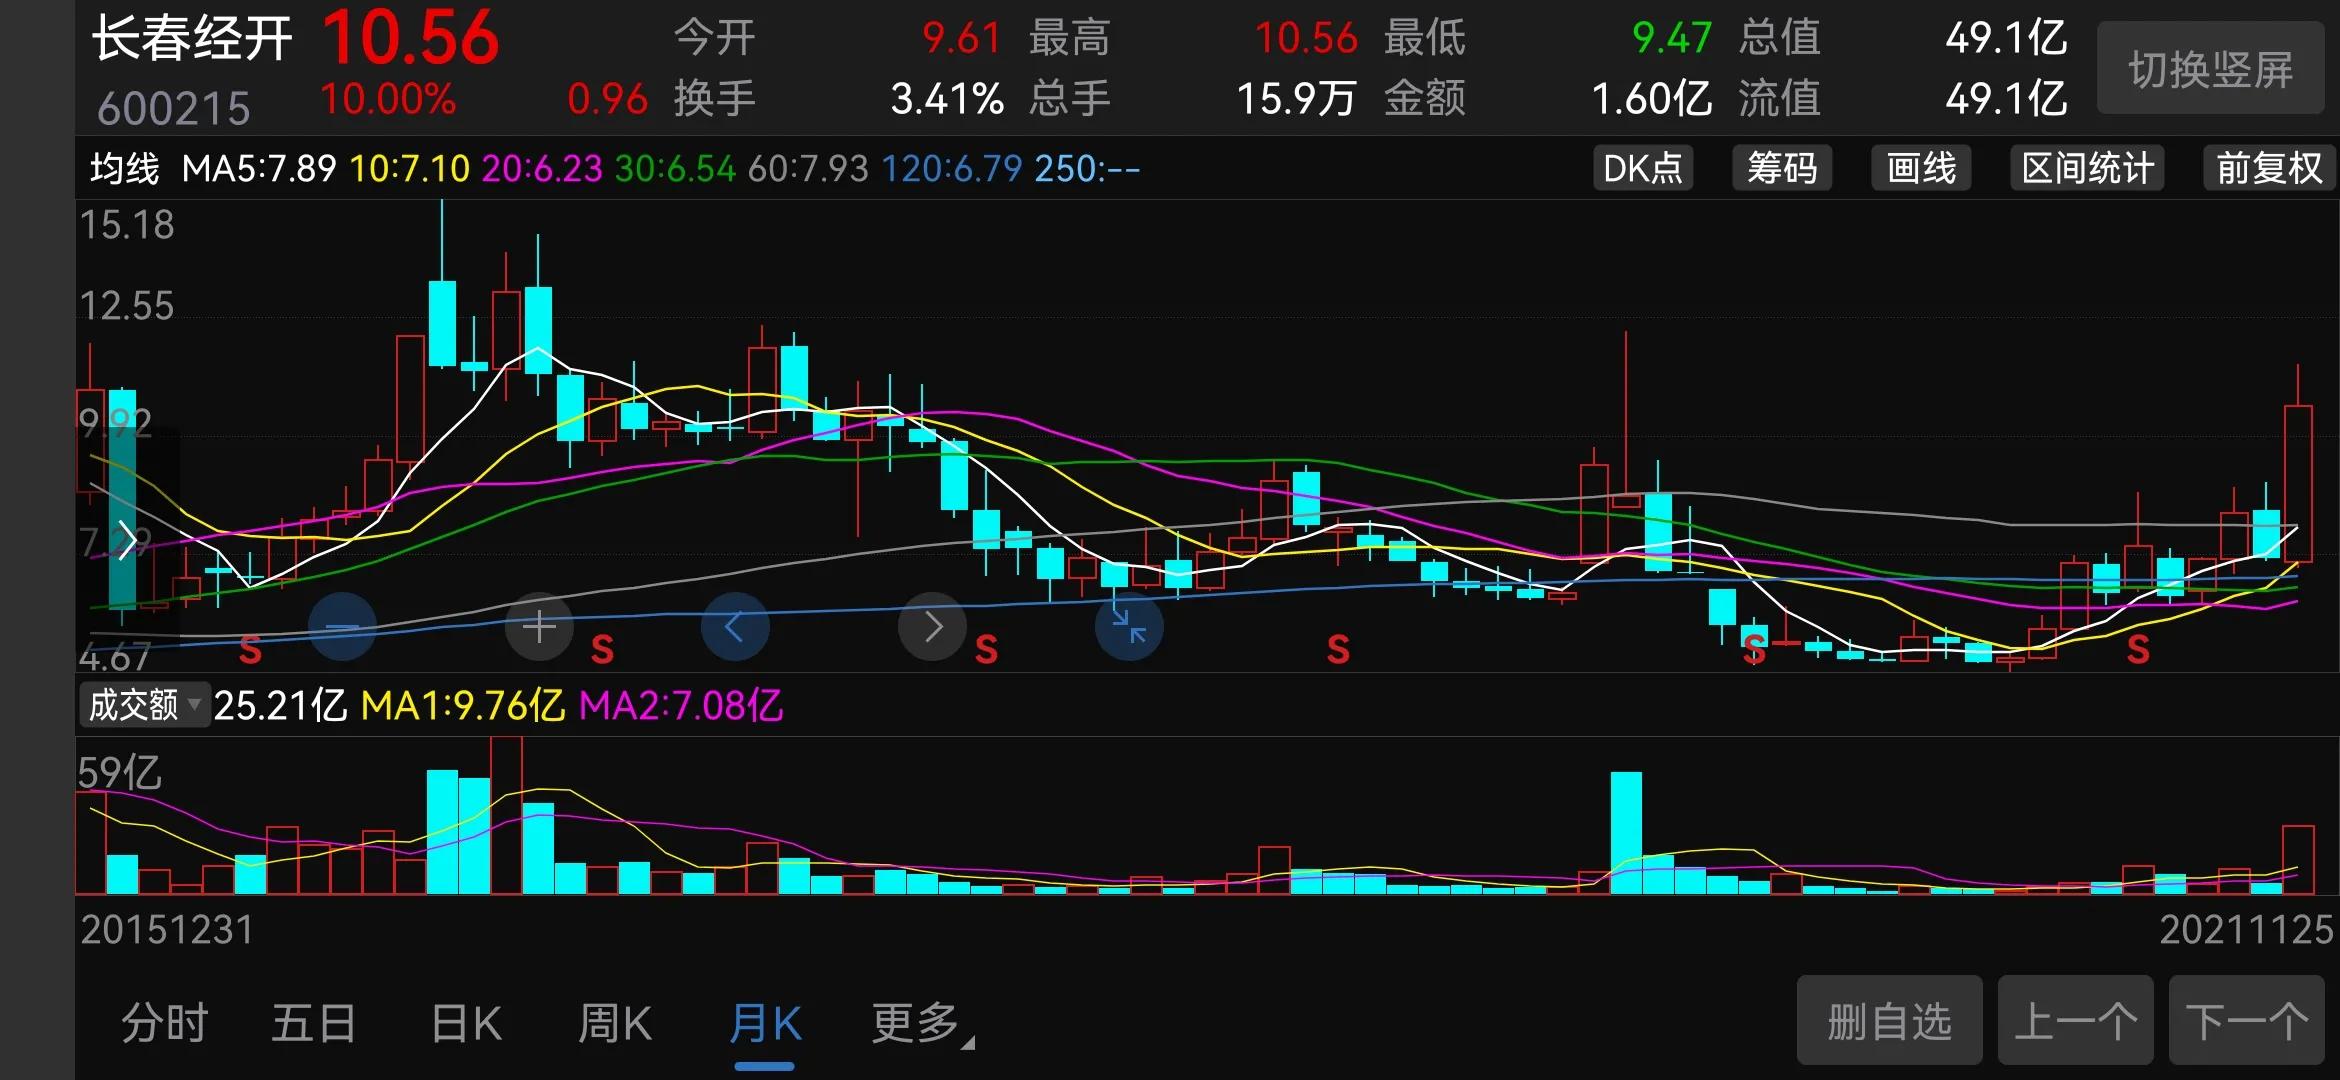Open the DK点 indicator tool

pos(1643,168)
